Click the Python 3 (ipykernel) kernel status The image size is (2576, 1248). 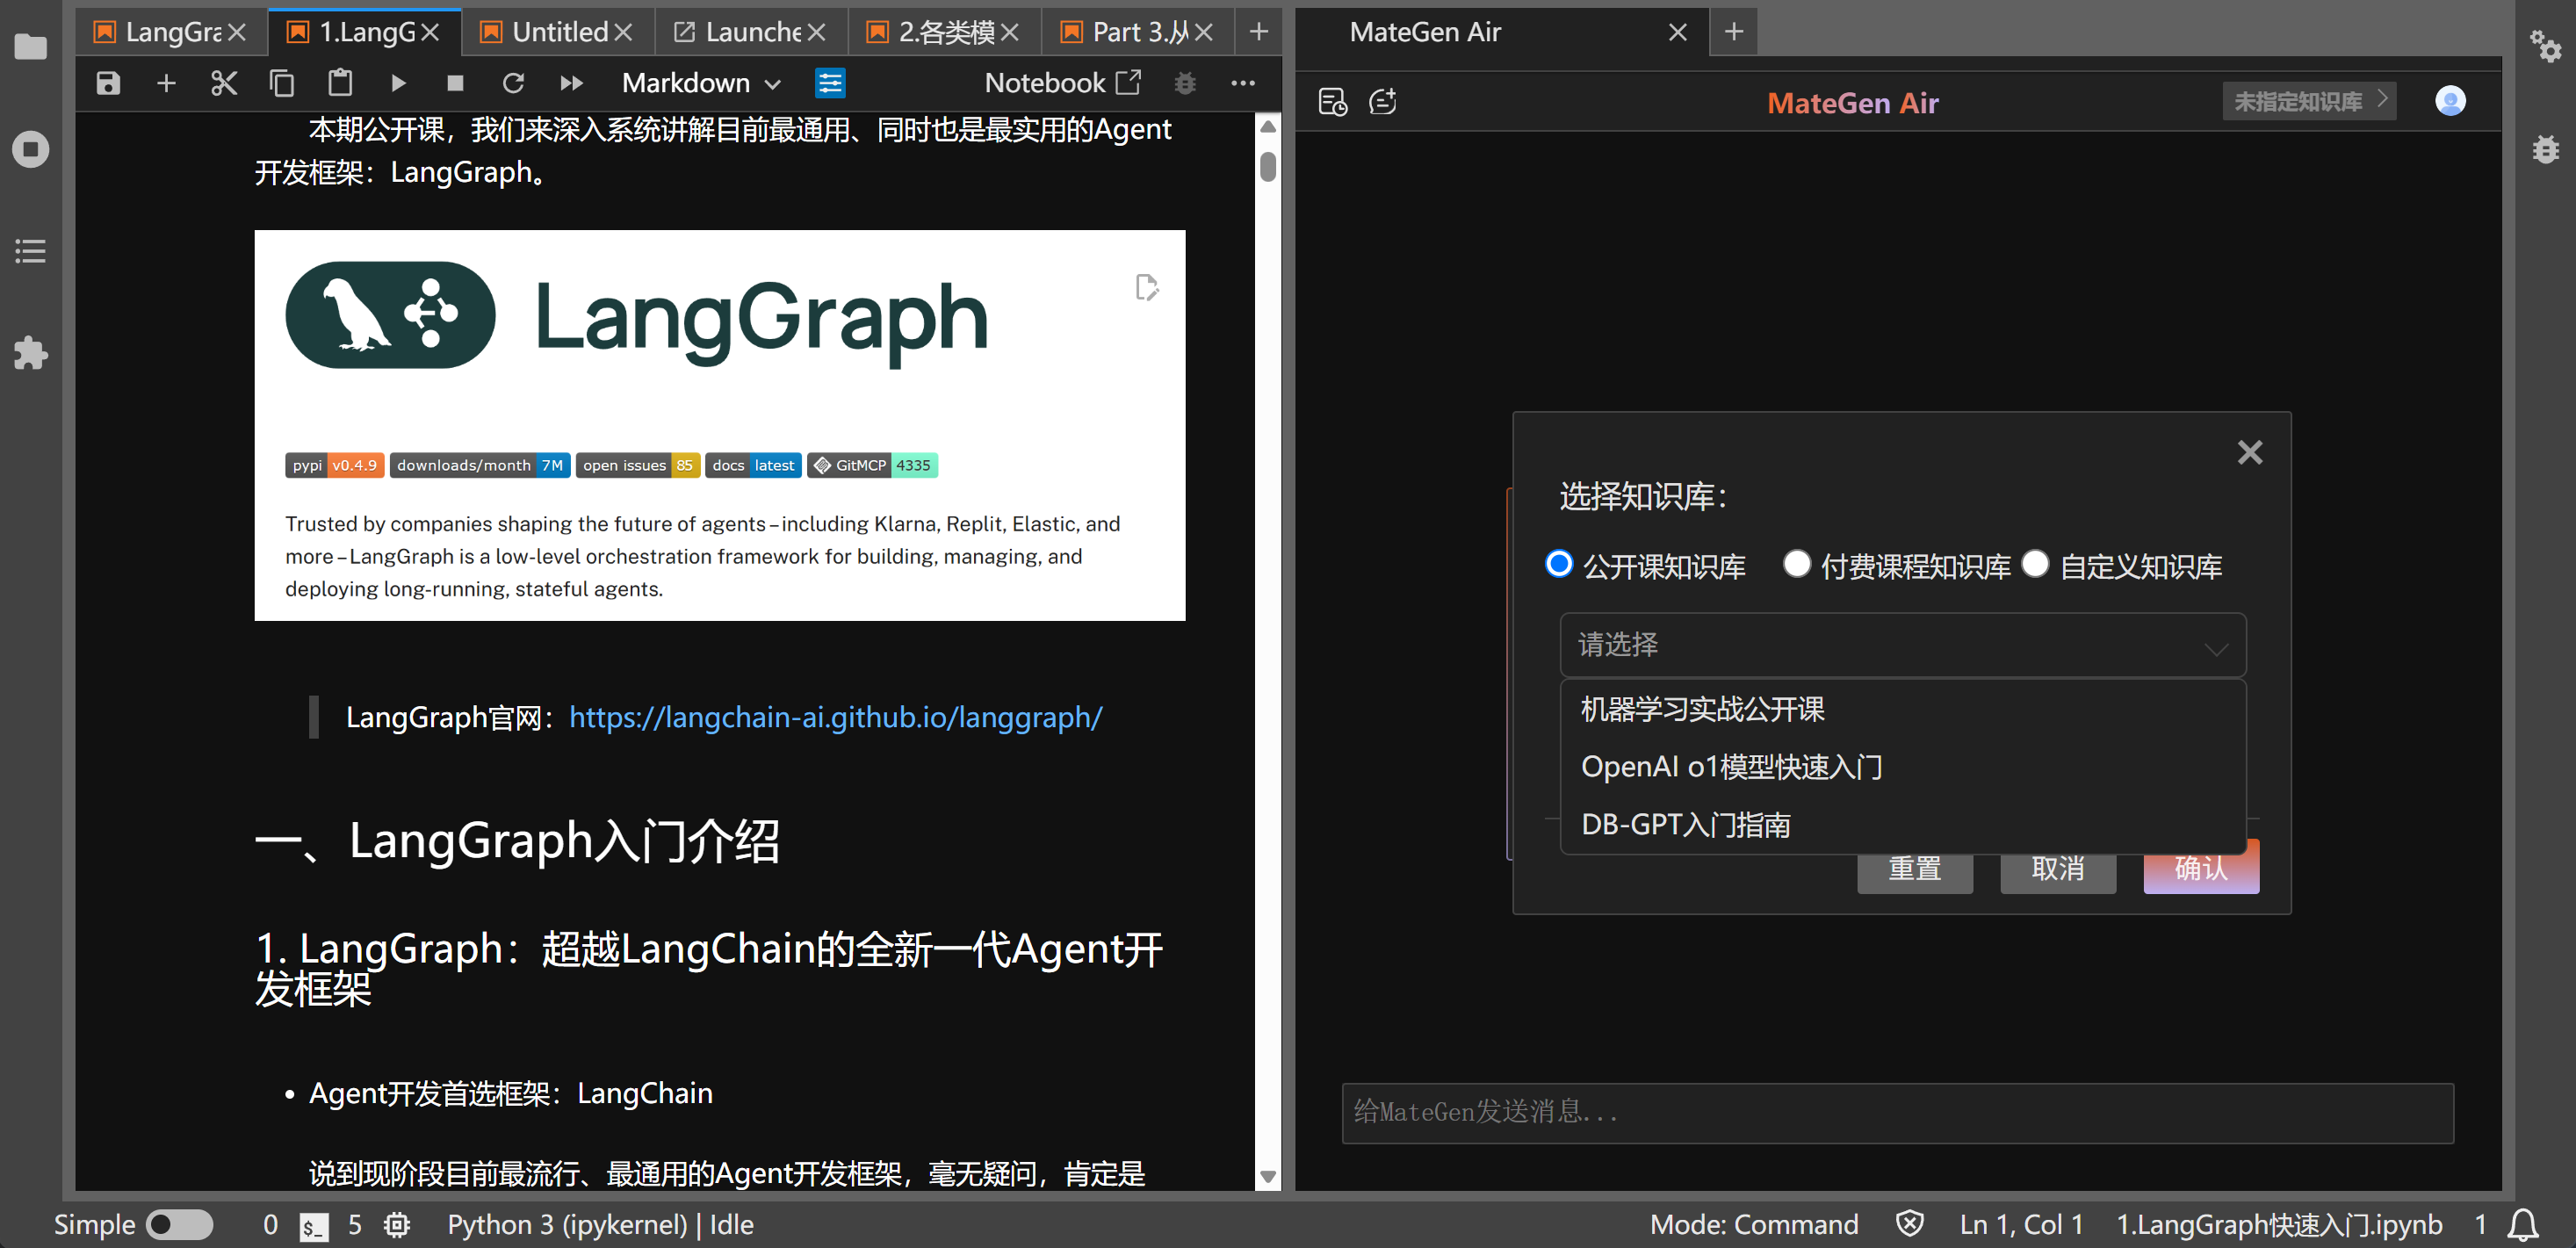click(600, 1225)
